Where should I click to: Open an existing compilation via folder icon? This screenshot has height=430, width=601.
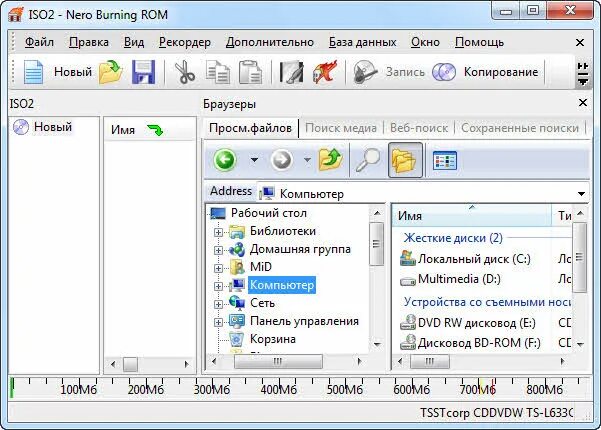tap(110, 72)
